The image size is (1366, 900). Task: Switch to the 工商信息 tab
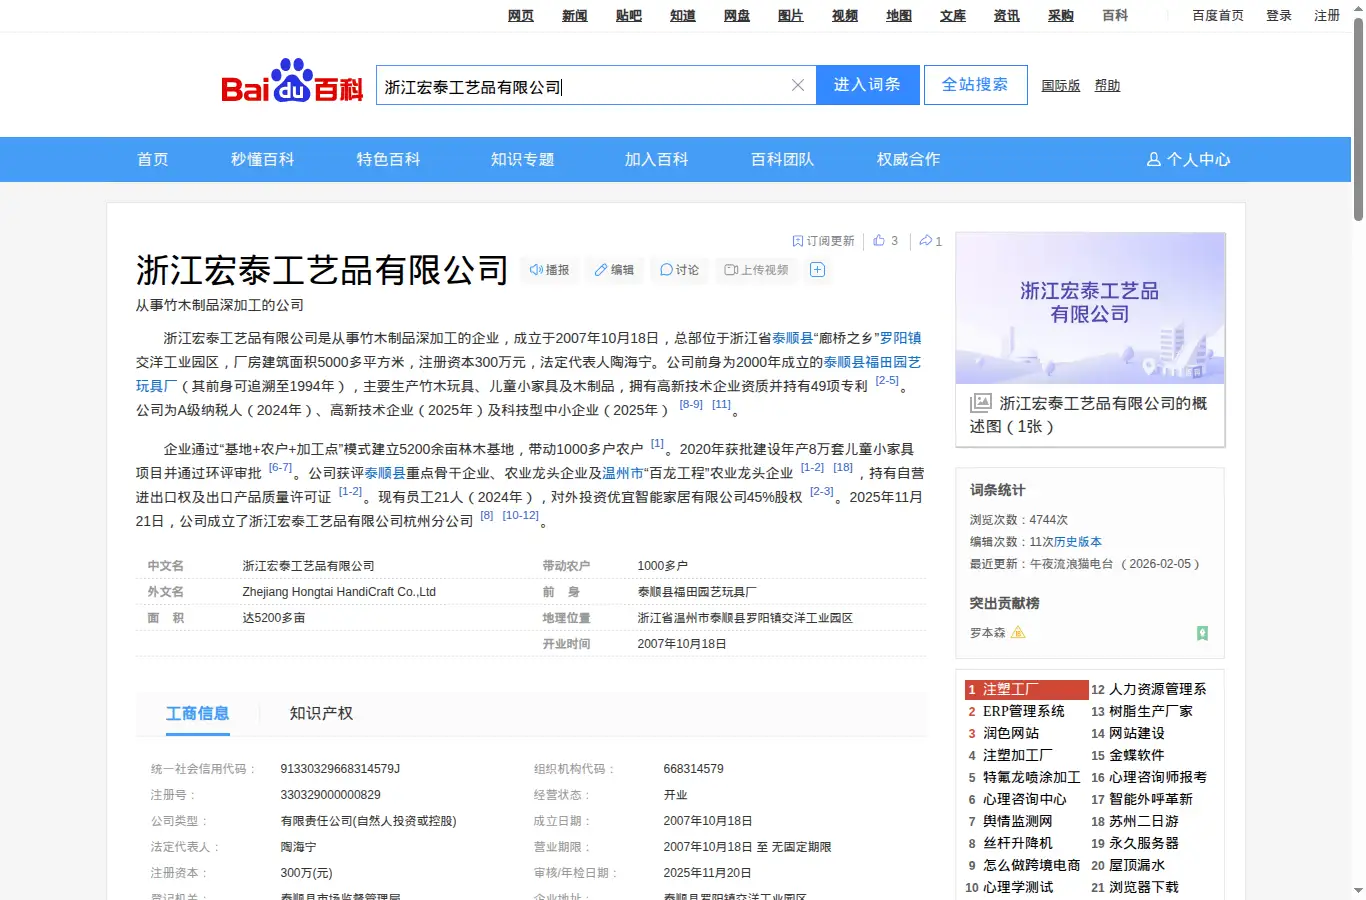(x=198, y=713)
